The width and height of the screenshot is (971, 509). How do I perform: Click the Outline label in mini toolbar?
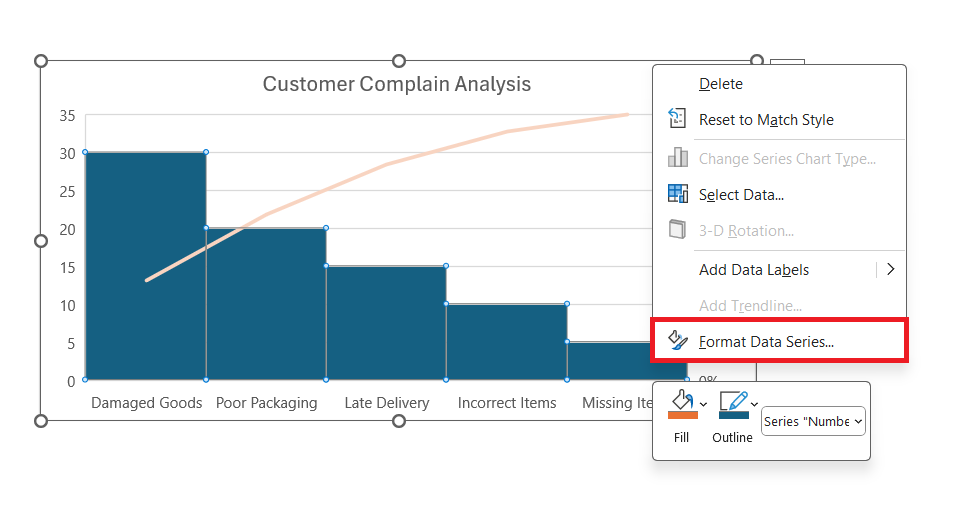[x=733, y=437]
